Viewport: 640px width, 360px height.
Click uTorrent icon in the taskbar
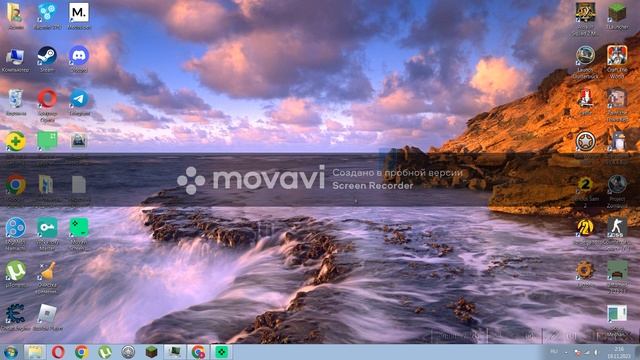[x=105, y=352]
